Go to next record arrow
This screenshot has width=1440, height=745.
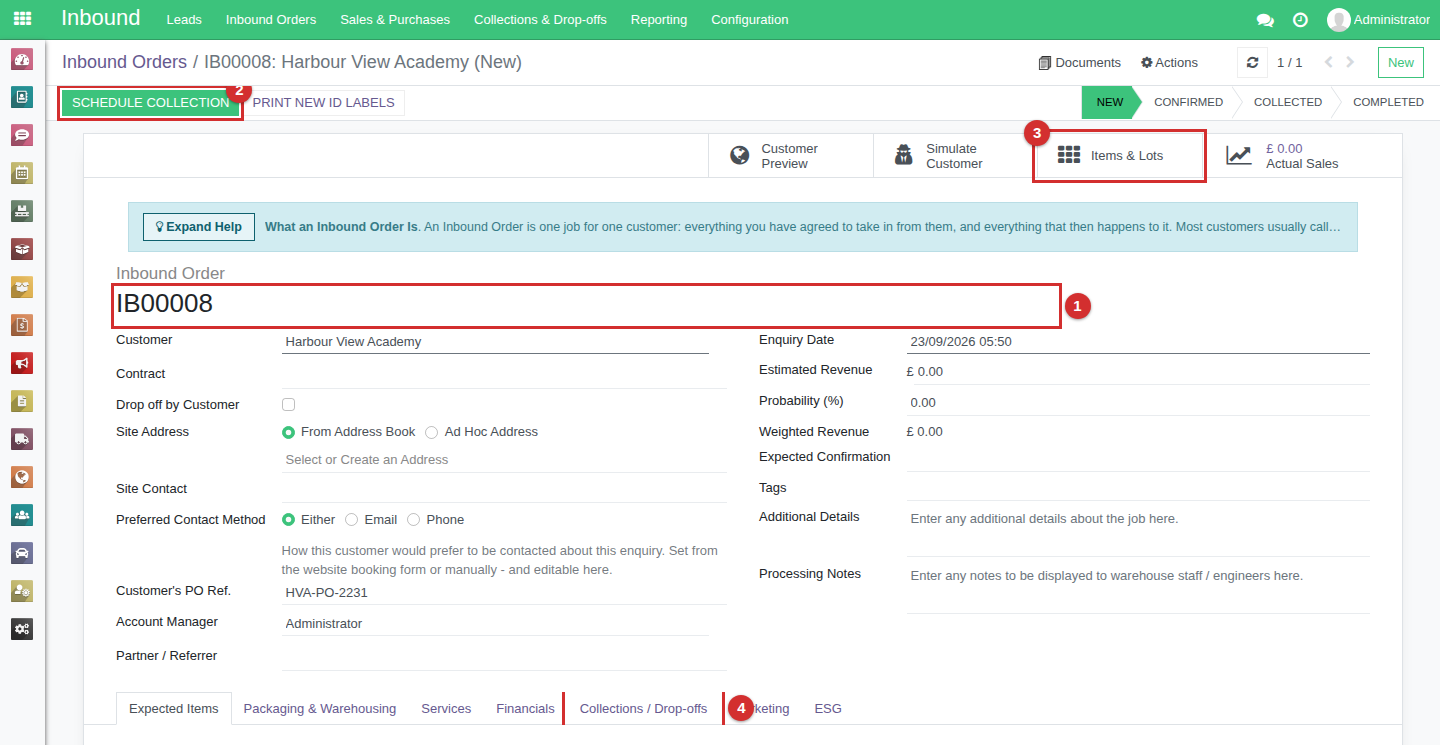(1351, 62)
